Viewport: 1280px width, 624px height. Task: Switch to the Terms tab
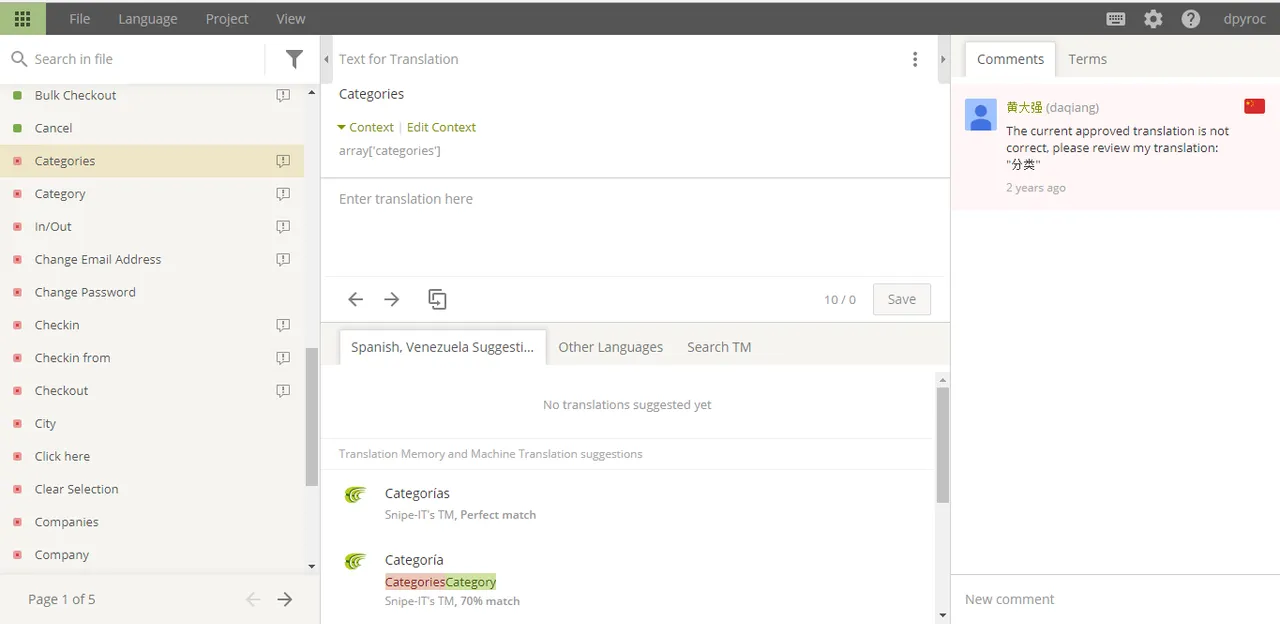(x=1087, y=59)
